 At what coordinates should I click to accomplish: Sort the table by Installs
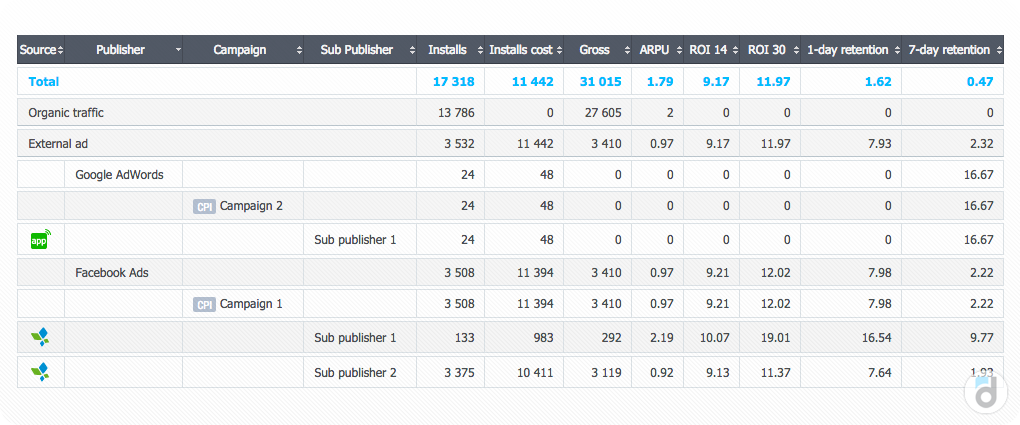449,50
